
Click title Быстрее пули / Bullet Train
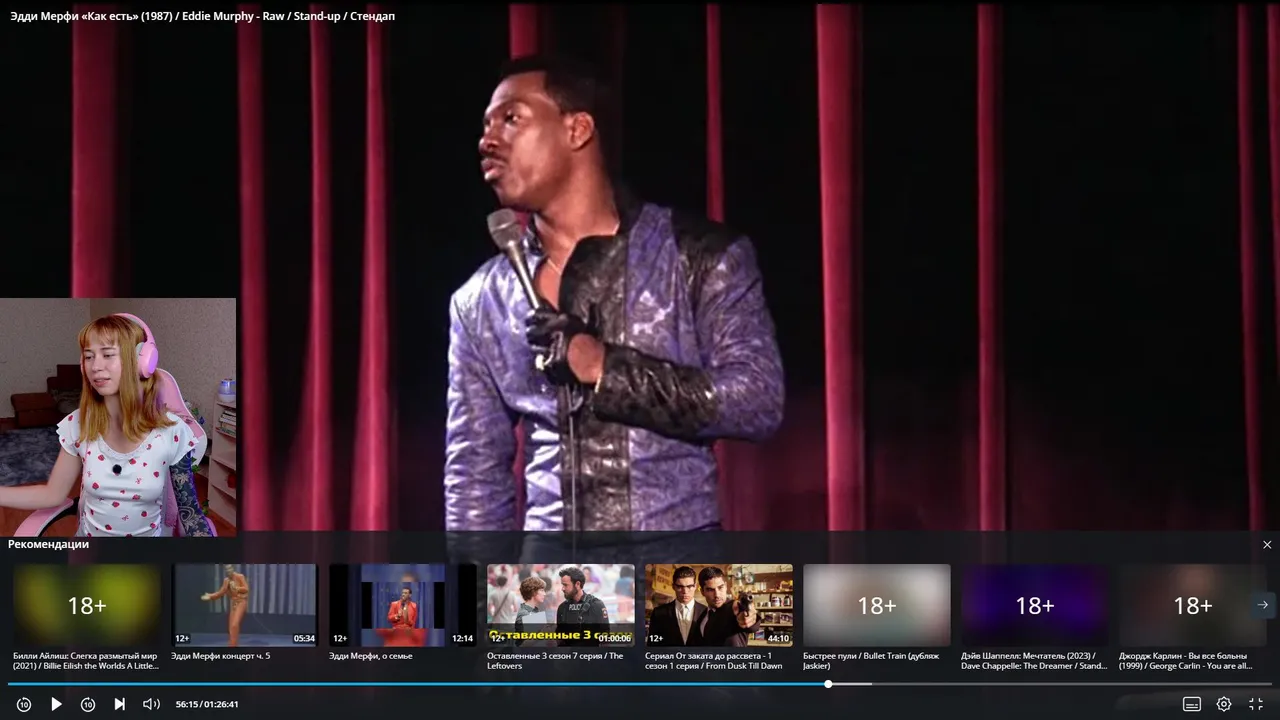(871, 661)
